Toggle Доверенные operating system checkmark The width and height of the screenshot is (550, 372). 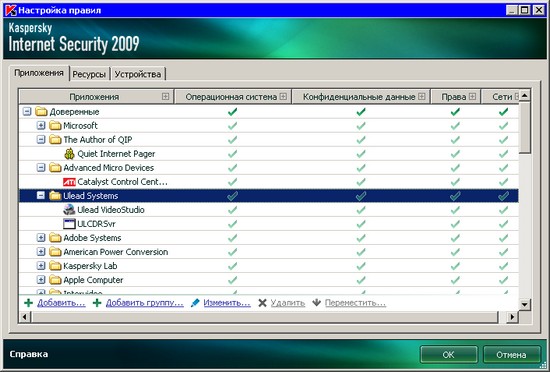[x=232, y=112]
